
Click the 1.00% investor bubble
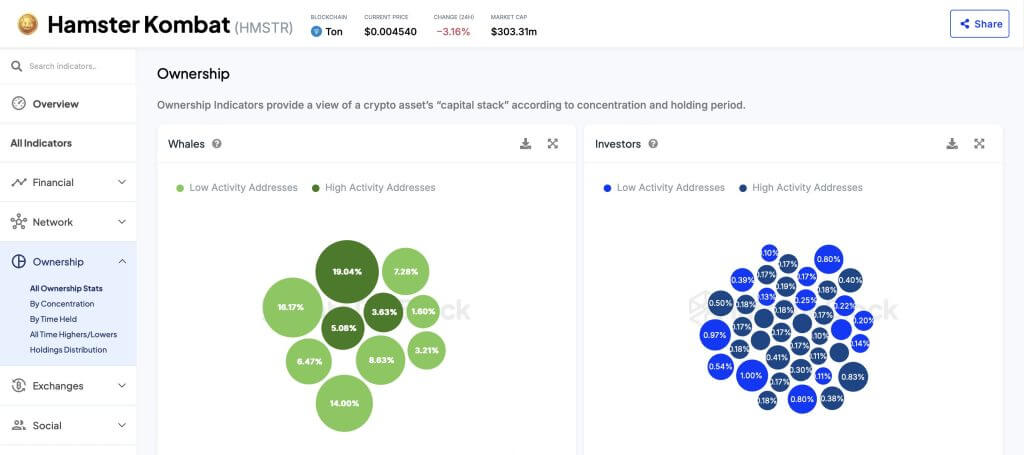tap(751, 375)
